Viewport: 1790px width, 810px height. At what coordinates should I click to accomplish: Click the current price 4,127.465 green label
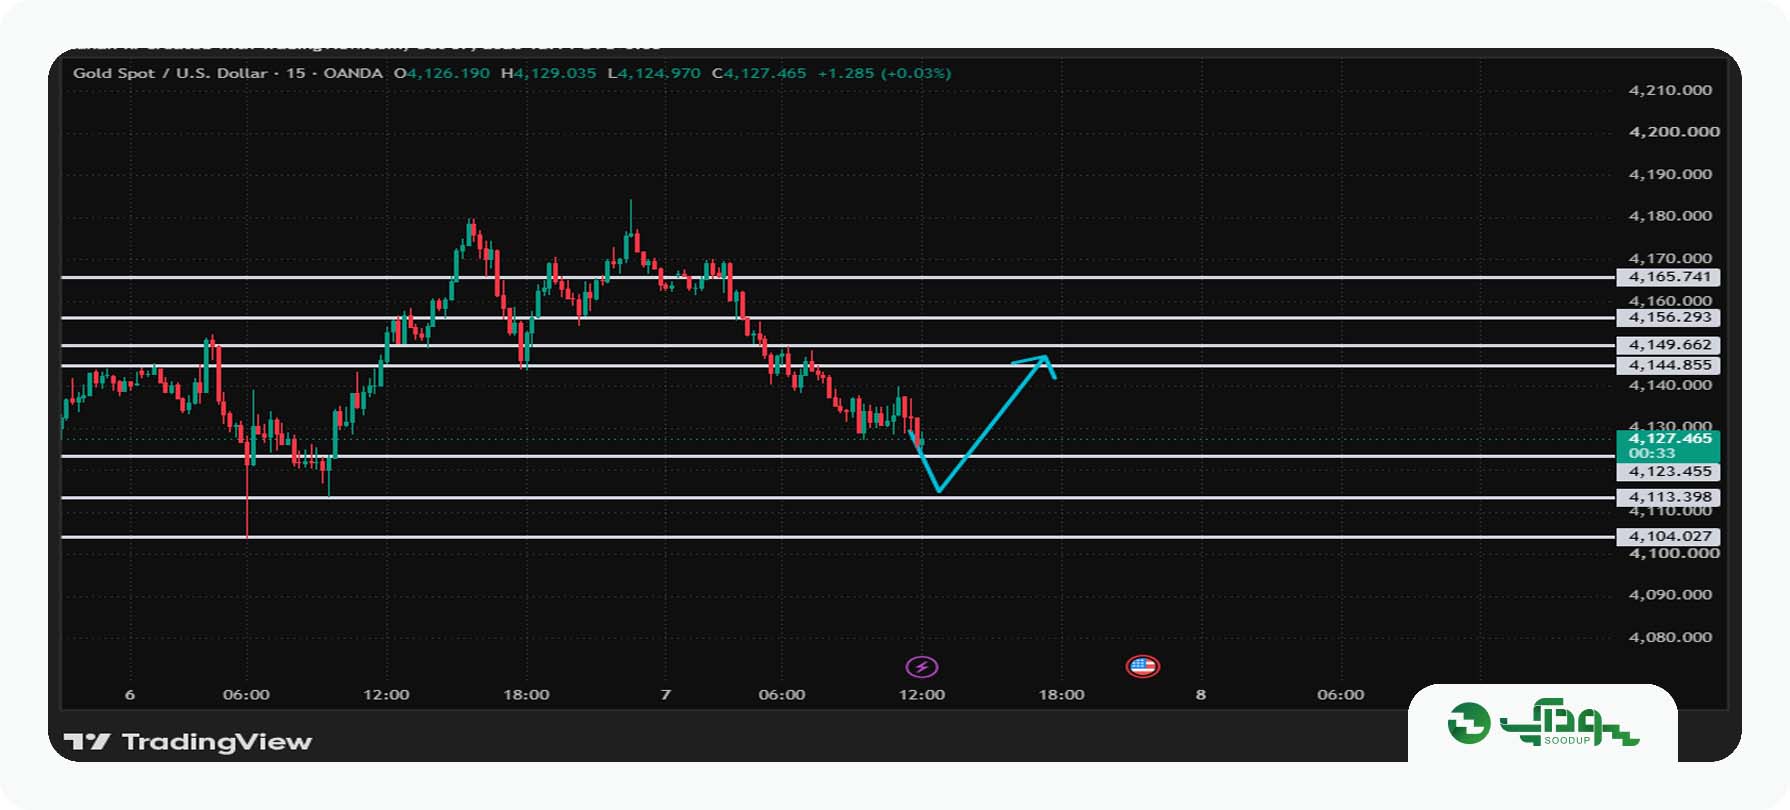[1668, 445]
